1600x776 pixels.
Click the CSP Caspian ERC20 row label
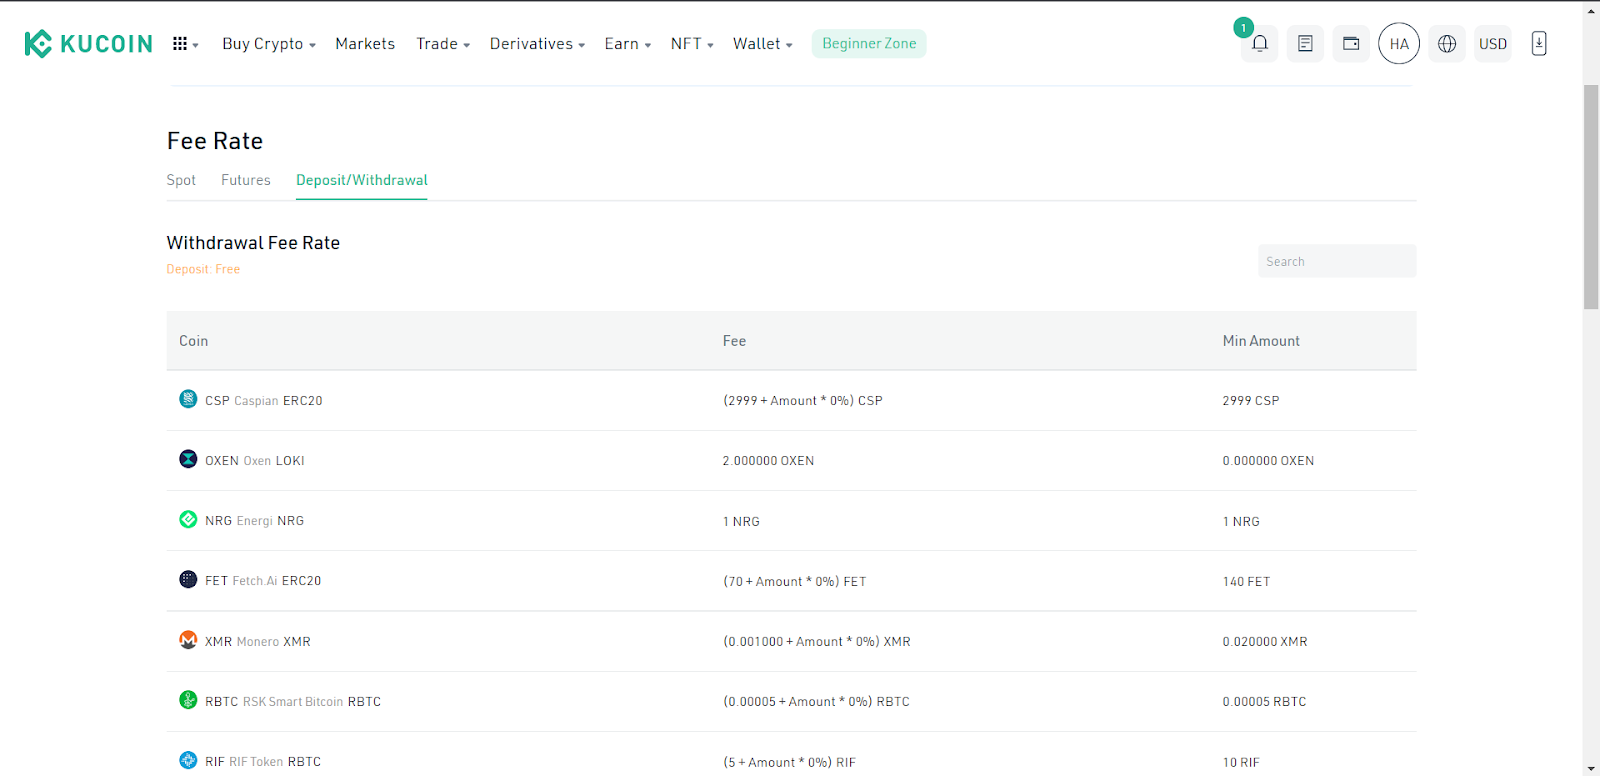point(264,401)
